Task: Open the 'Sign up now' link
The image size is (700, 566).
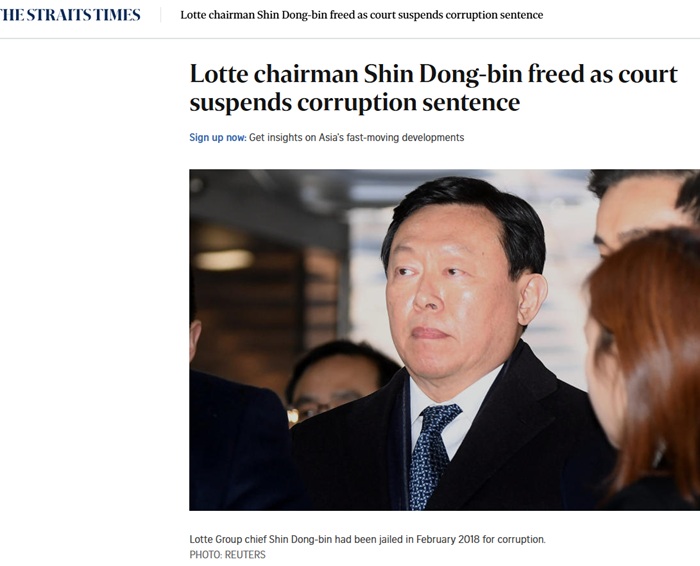Action: tap(217, 137)
